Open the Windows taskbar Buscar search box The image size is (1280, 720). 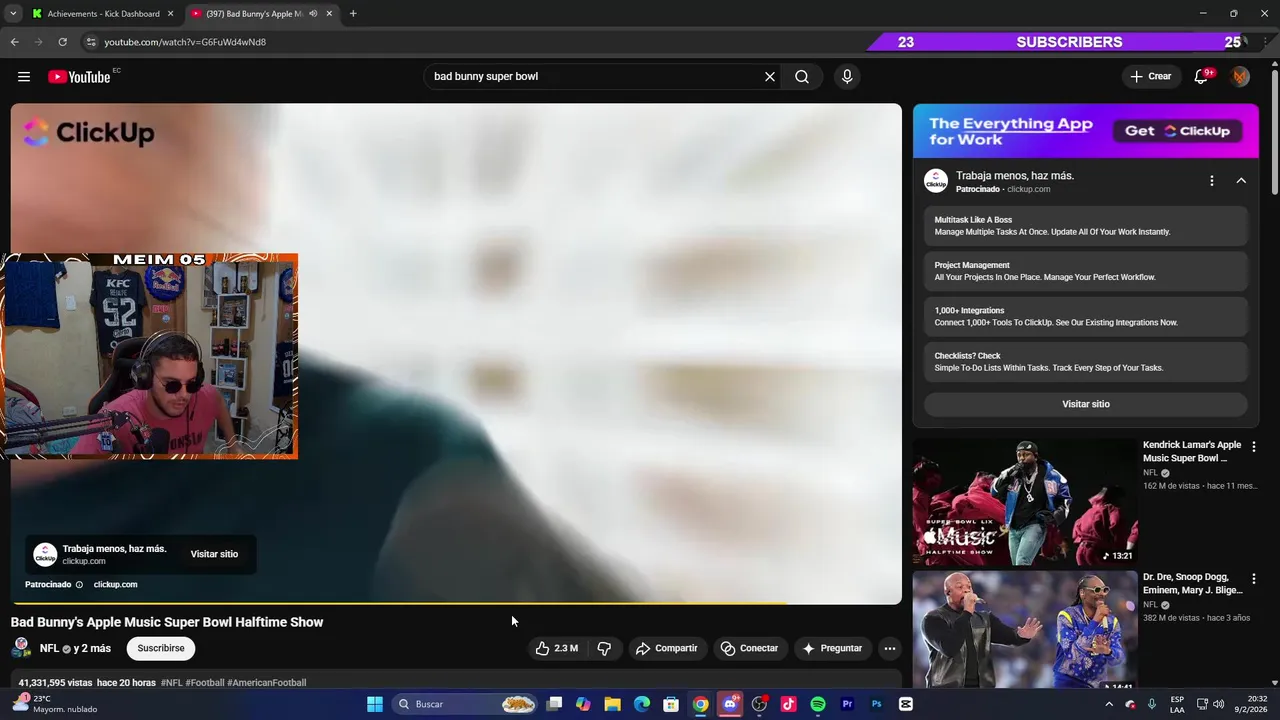point(466,704)
